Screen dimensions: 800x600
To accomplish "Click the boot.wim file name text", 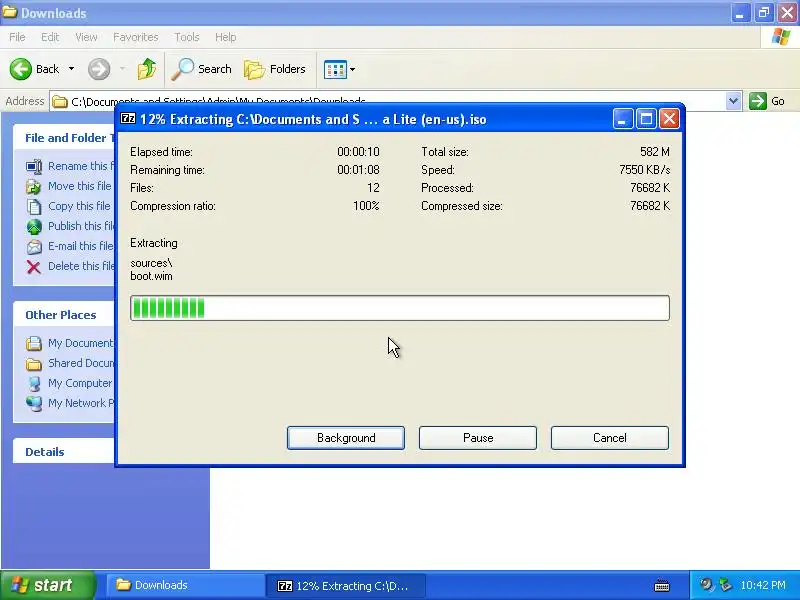I will (x=152, y=276).
